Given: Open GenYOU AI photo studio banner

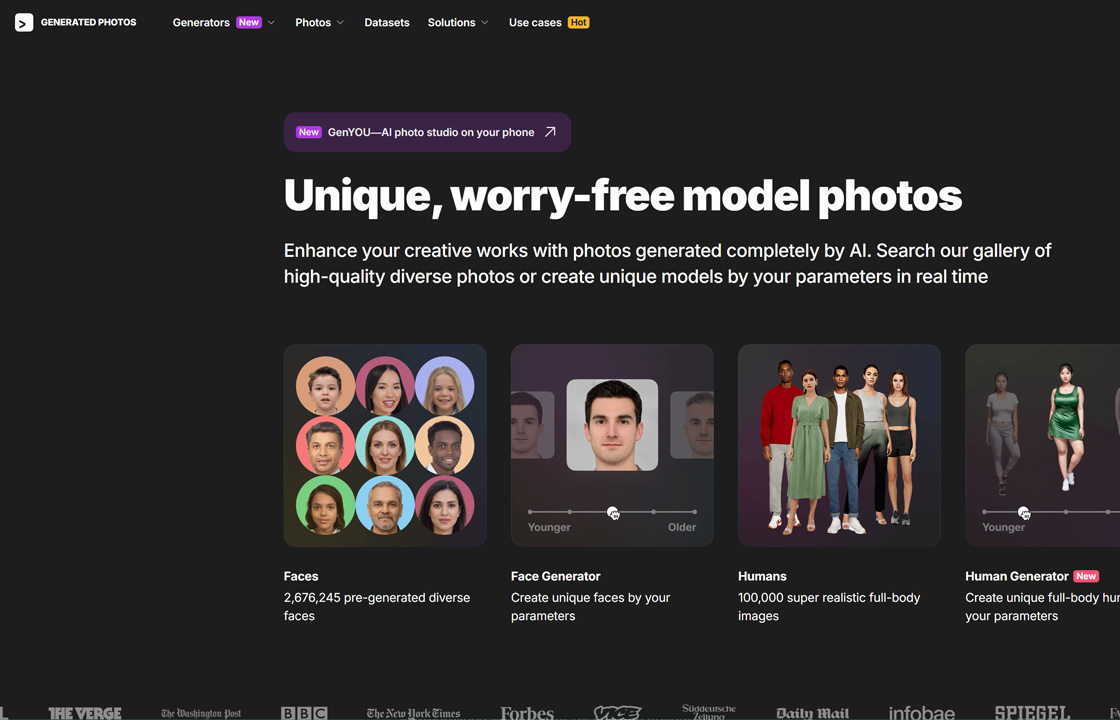Looking at the screenshot, I should click(x=427, y=132).
